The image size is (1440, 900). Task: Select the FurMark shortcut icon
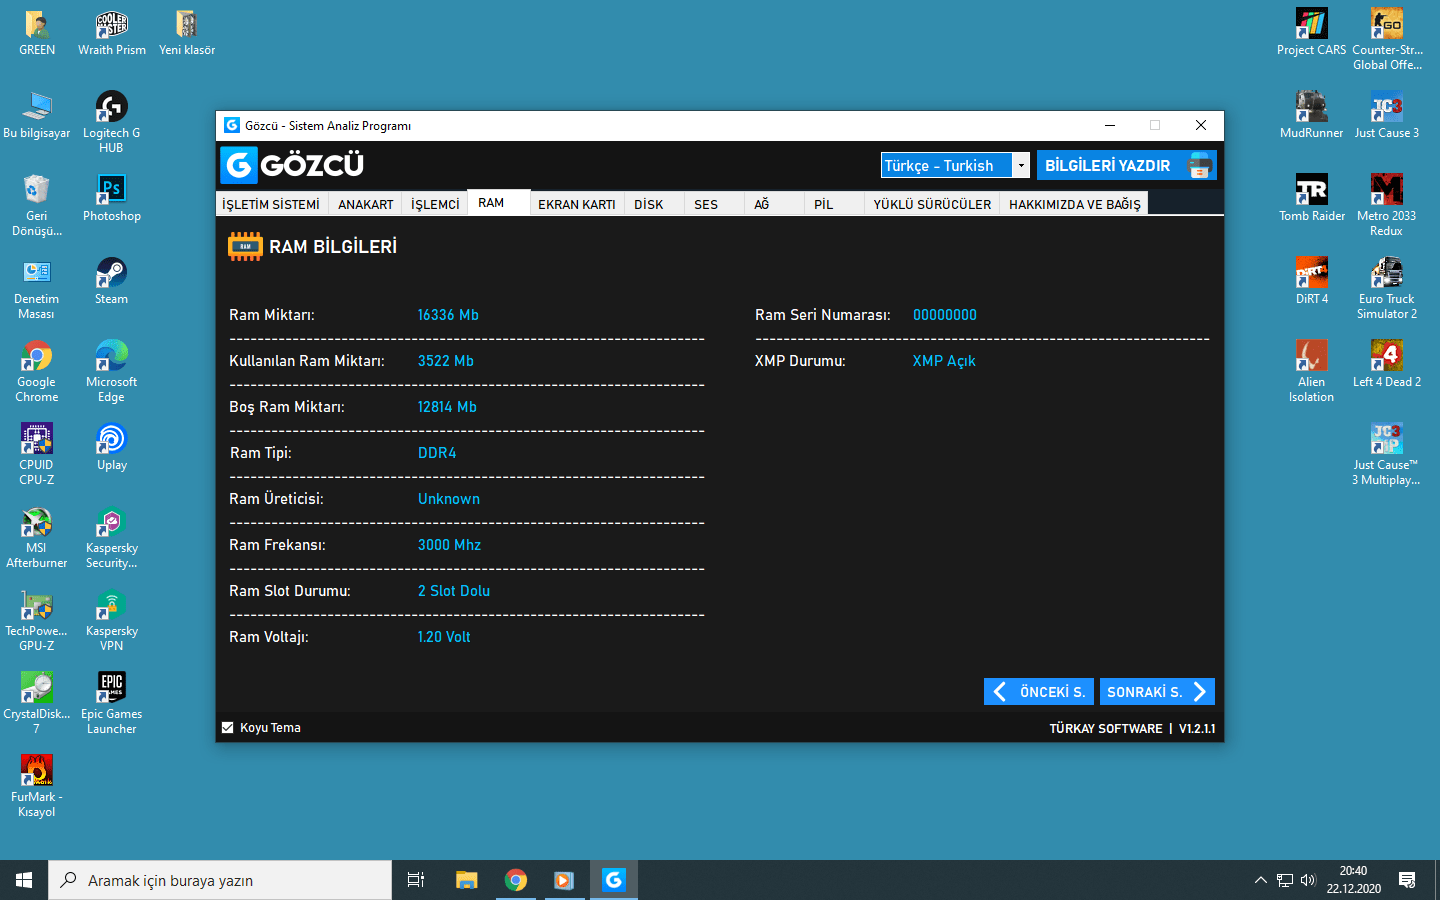pos(37,787)
